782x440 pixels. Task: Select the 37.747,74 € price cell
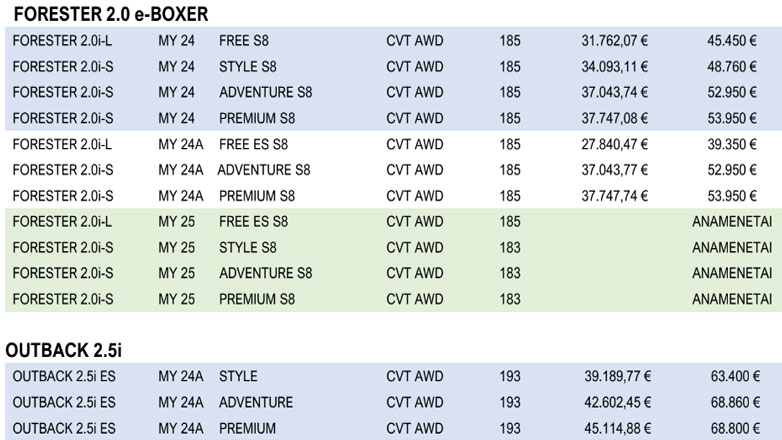pos(615,196)
